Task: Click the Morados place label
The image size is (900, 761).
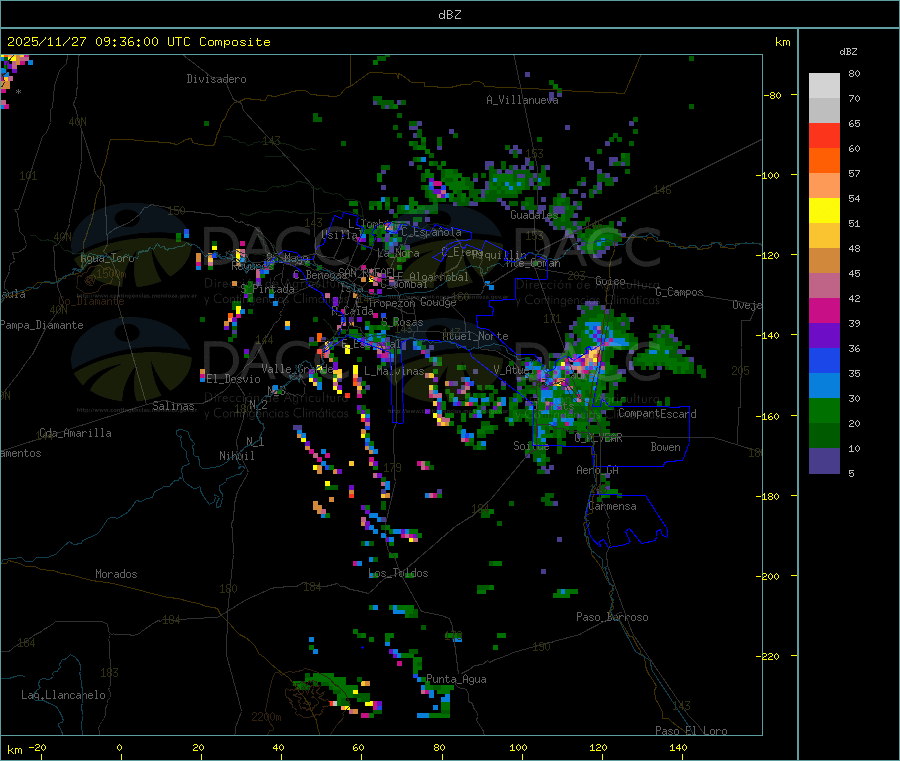Action: 116,575
